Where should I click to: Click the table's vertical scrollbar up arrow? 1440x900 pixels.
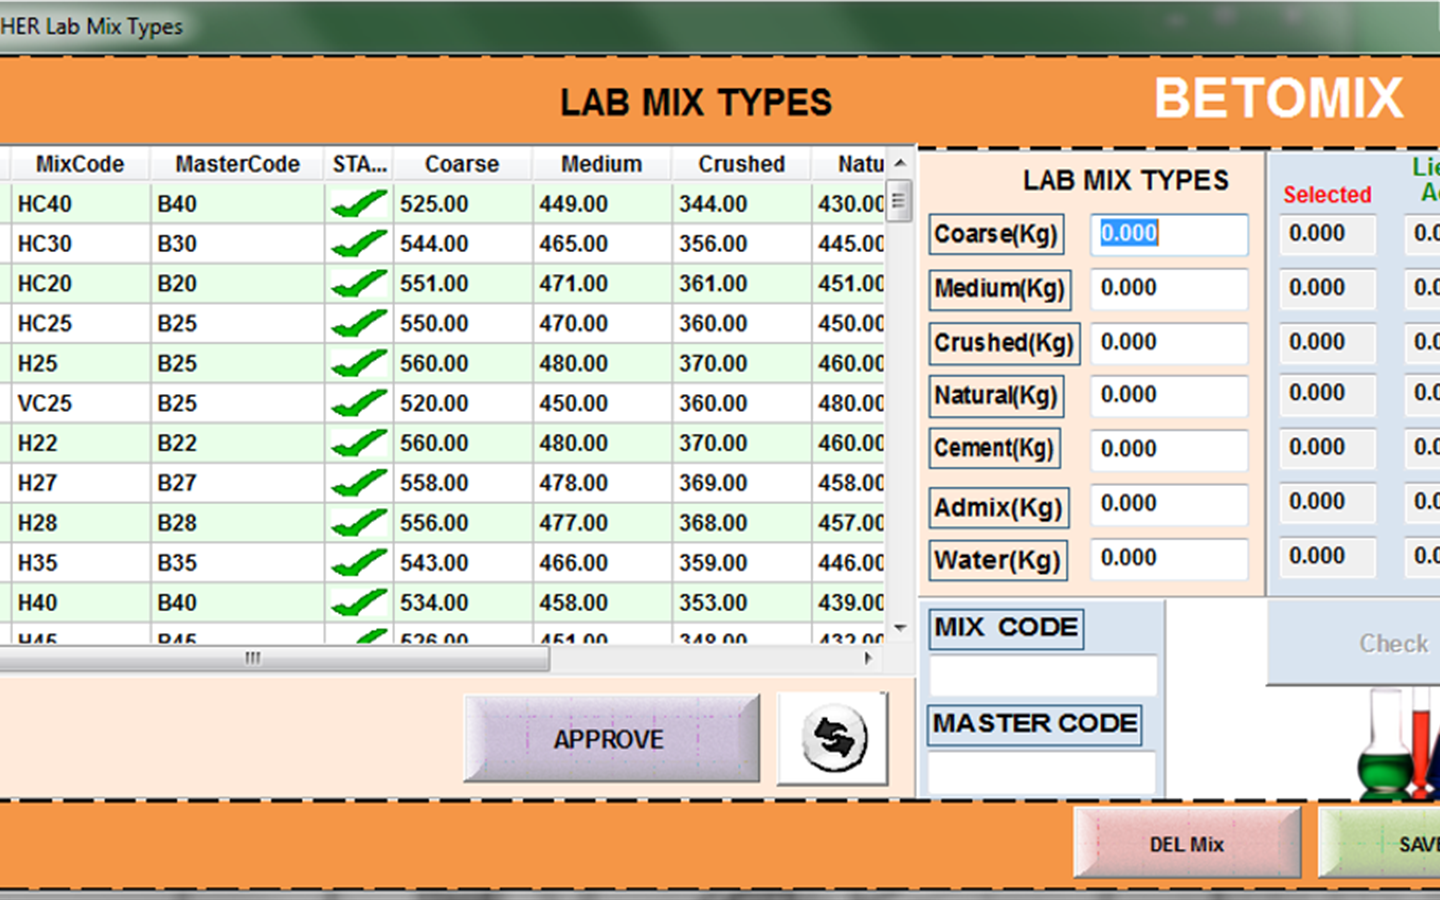pos(900,162)
